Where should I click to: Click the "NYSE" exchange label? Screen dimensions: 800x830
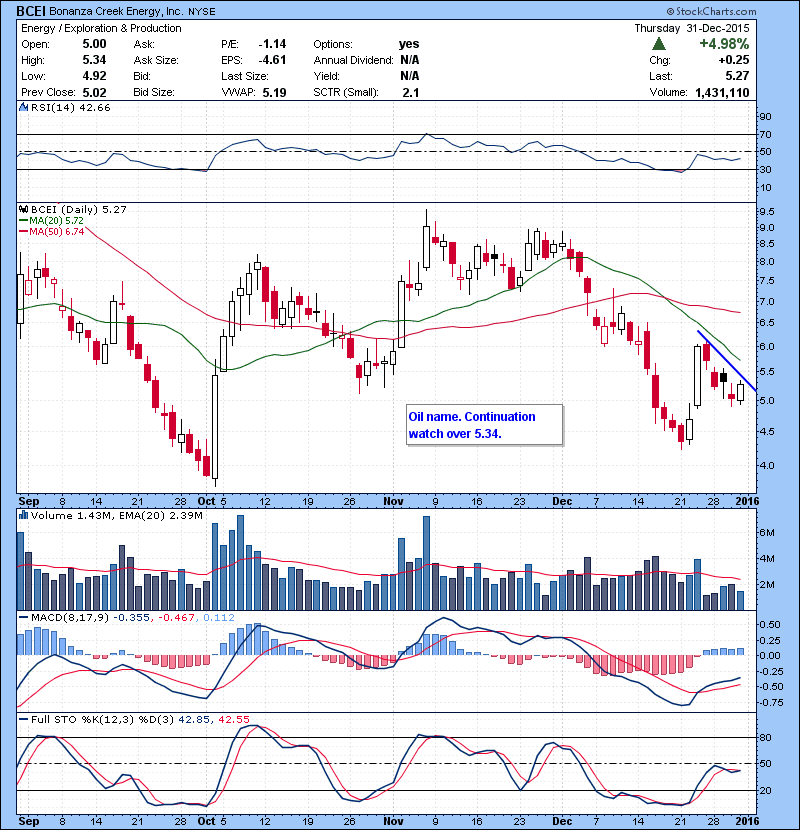point(202,12)
